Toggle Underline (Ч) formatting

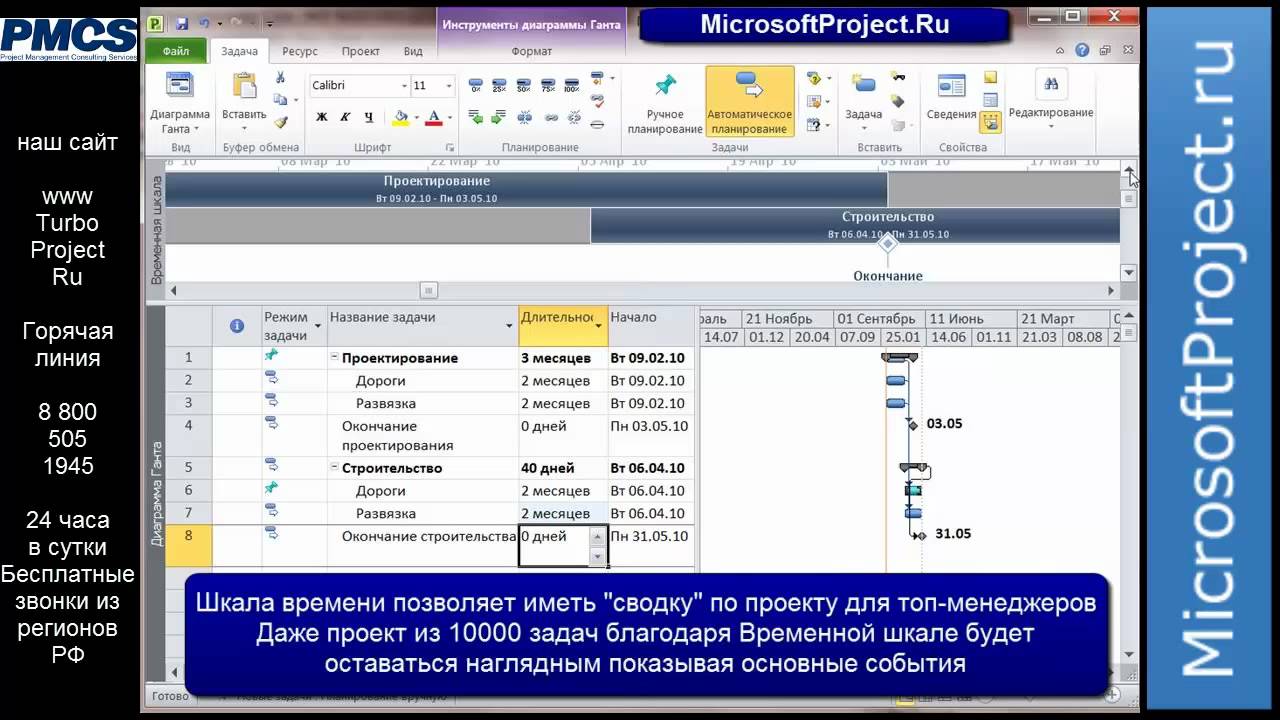coord(369,117)
